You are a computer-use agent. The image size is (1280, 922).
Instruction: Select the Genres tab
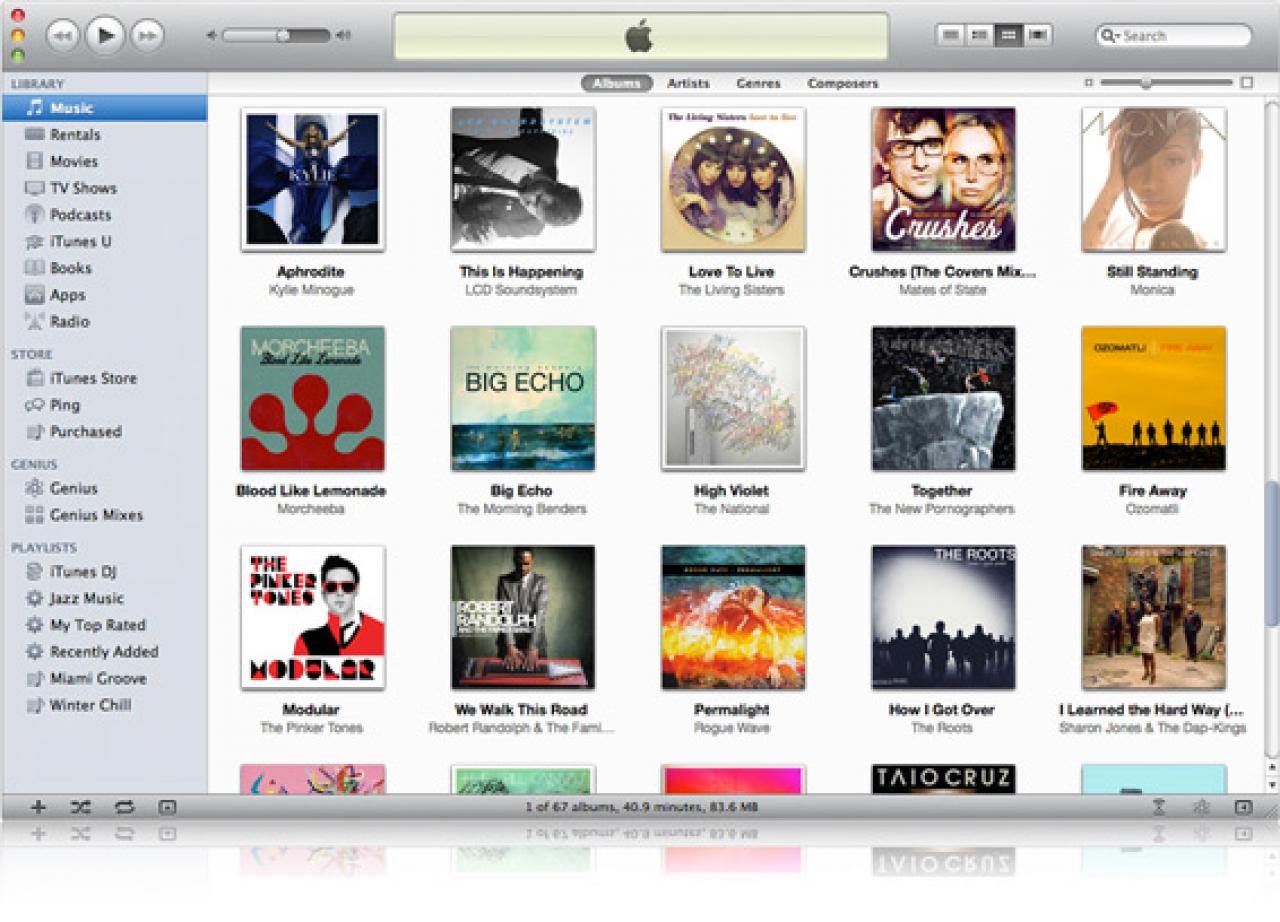[758, 83]
